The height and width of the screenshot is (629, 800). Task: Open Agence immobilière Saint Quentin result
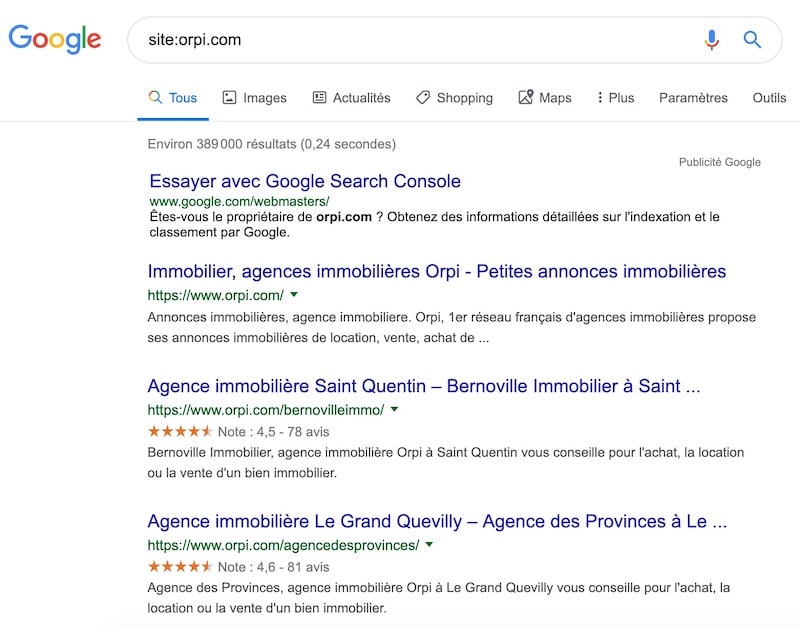coord(423,386)
